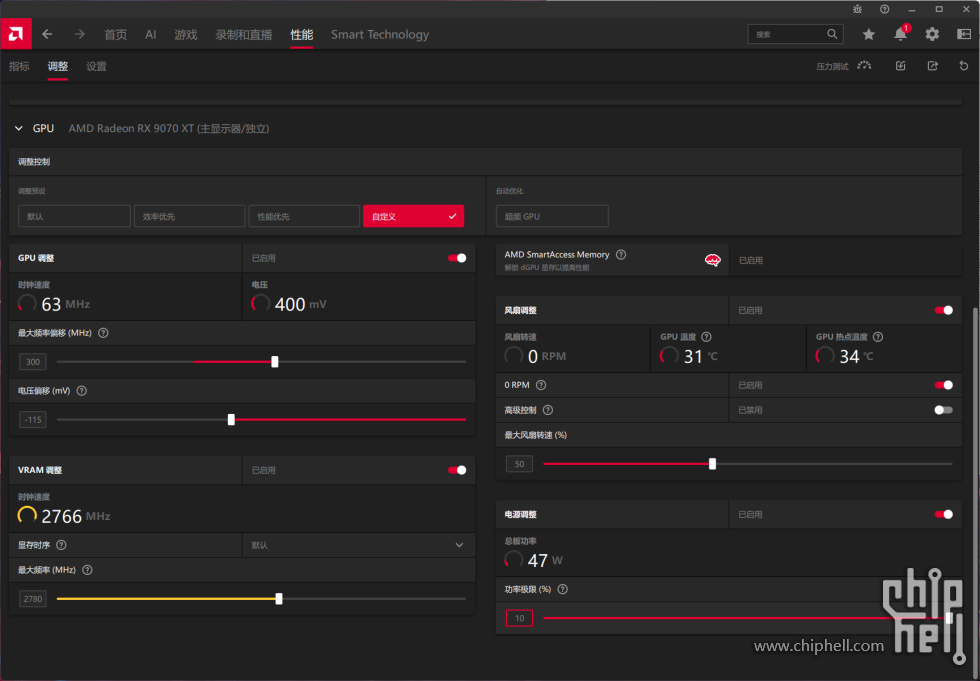The width and height of the screenshot is (980, 681).
Task: Click the voltage offset value -115 field
Action: click(32, 420)
